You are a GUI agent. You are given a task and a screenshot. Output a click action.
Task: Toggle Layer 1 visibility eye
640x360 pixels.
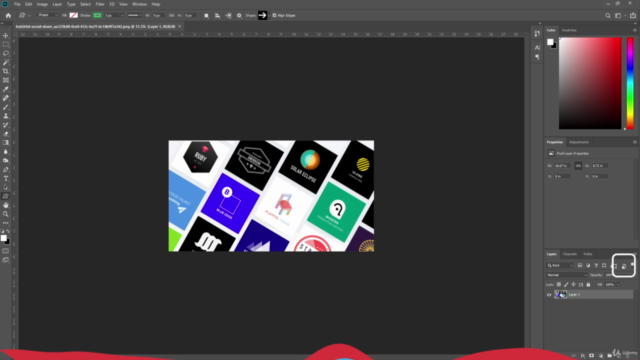pos(549,295)
